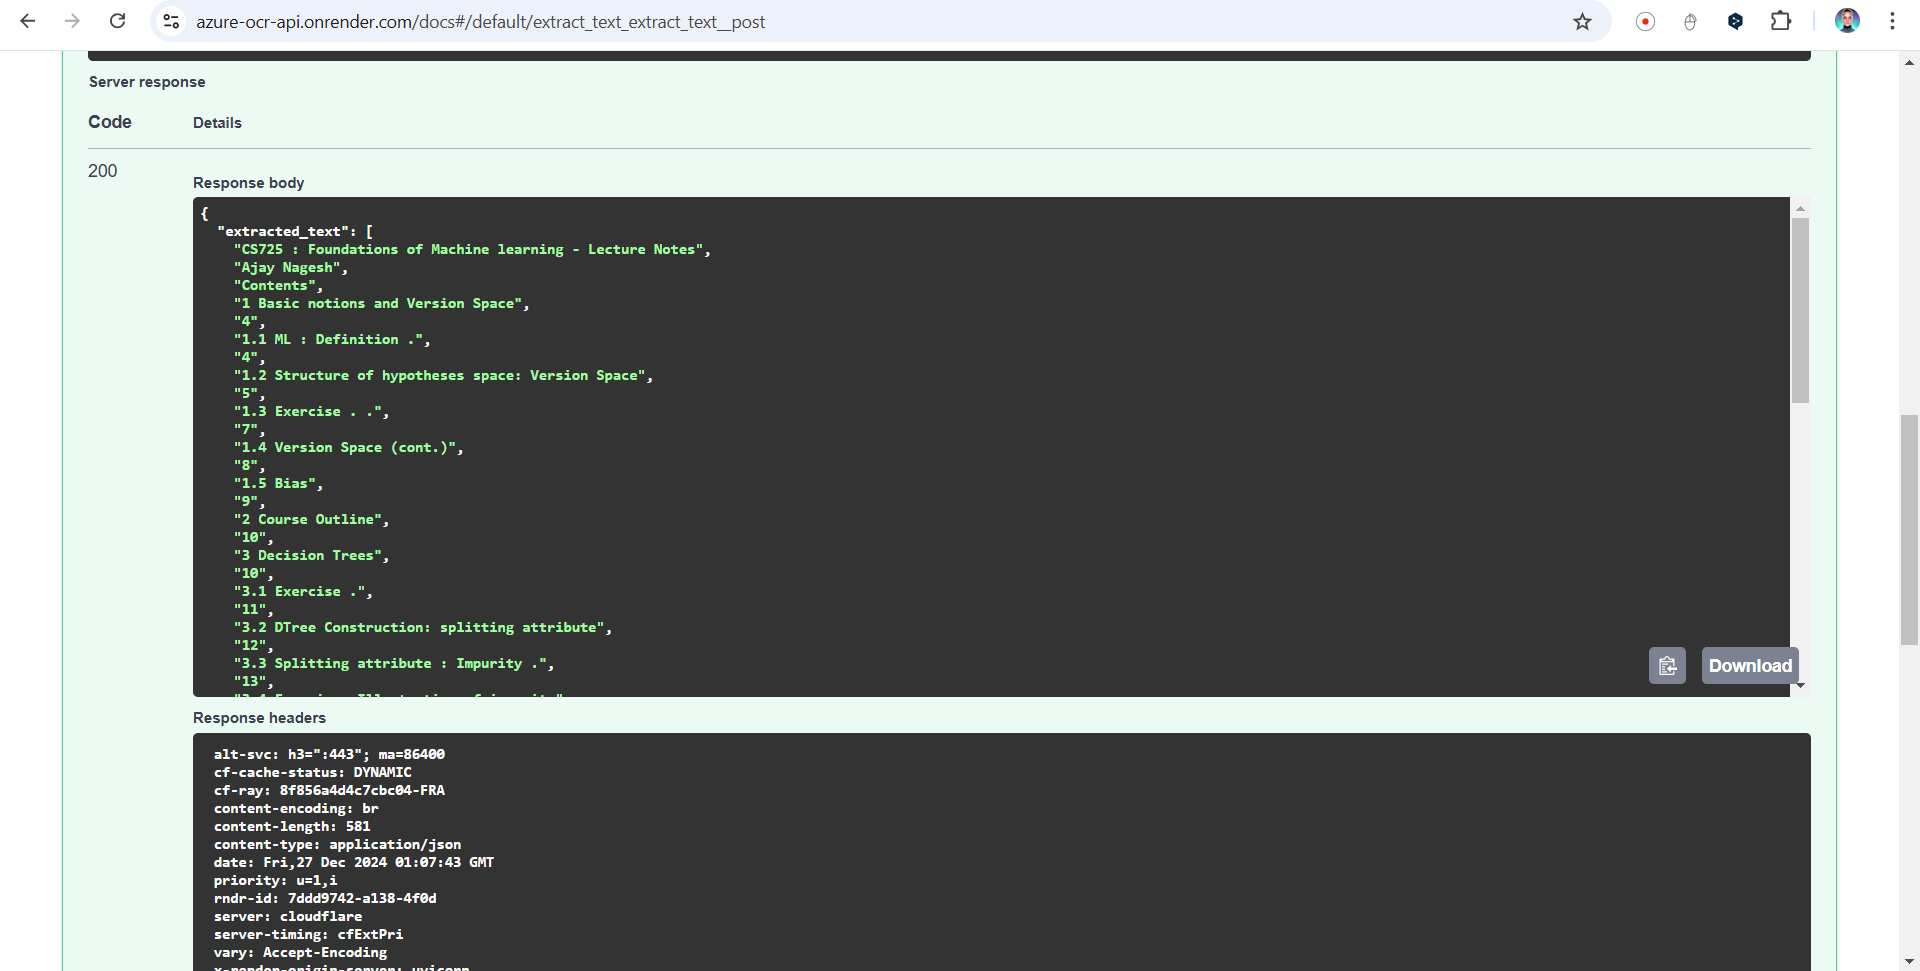This screenshot has width=1920, height=971.
Task: Click the response body scrollbar thumb
Action: point(1800,310)
